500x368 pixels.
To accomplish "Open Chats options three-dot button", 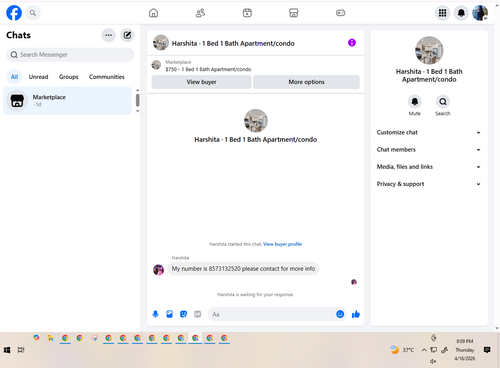I will (108, 35).
